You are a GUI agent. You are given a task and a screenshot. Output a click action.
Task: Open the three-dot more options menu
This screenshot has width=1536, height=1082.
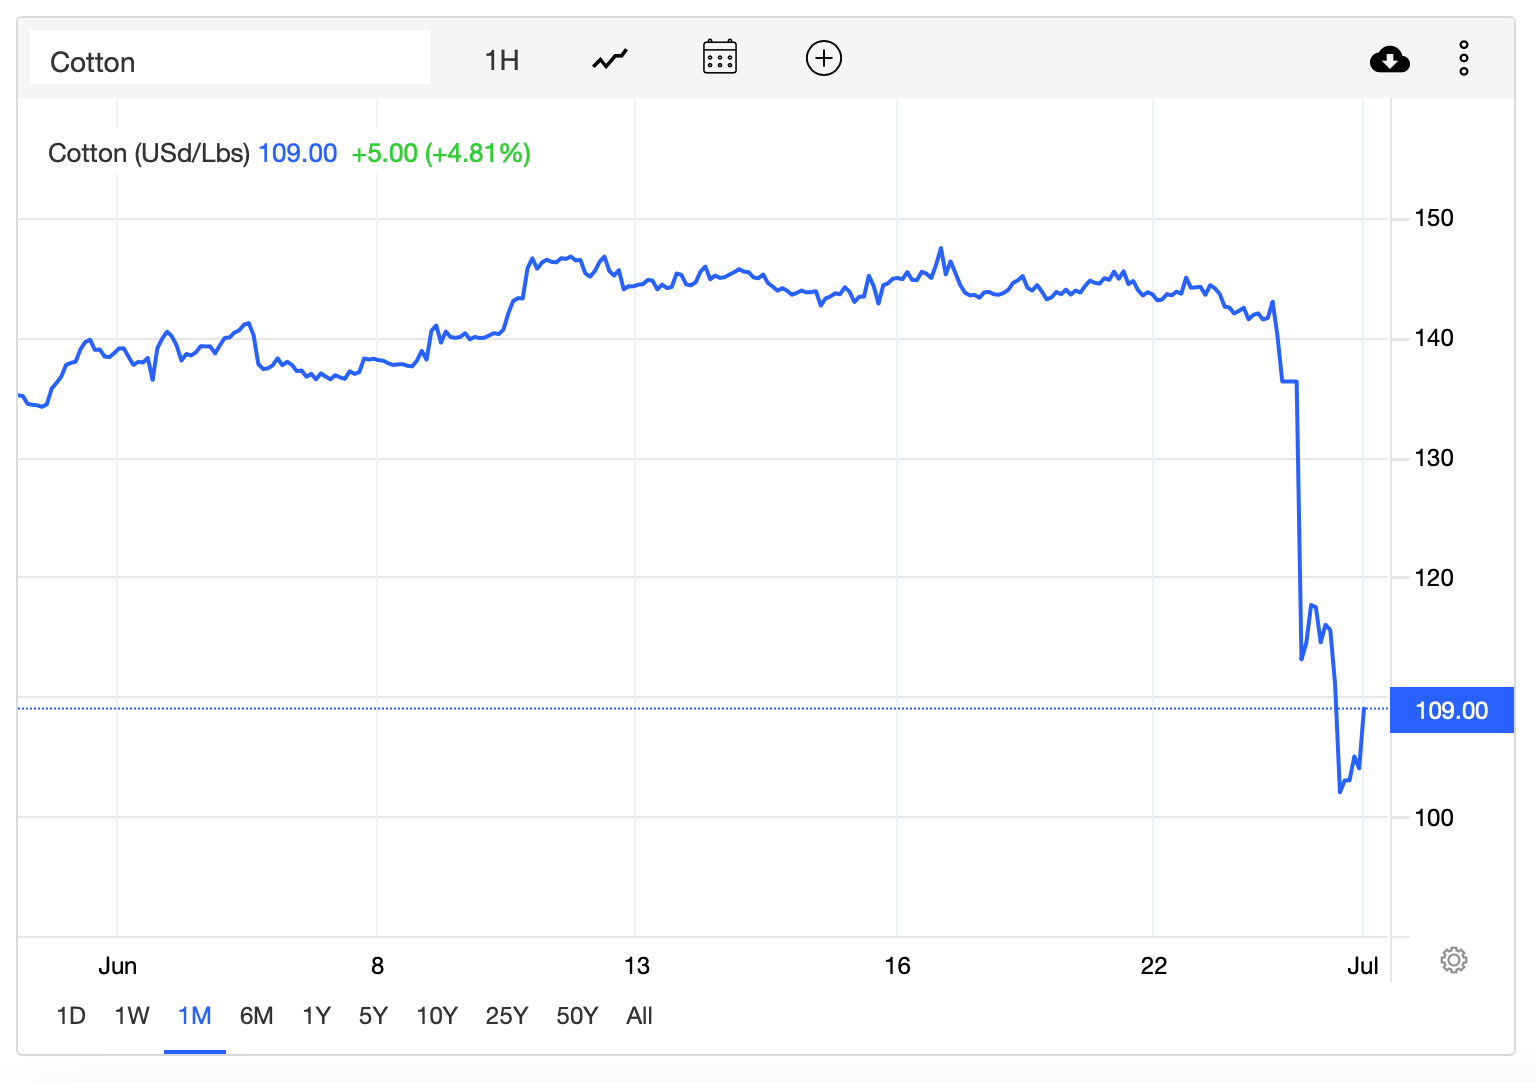[x=1464, y=59]
